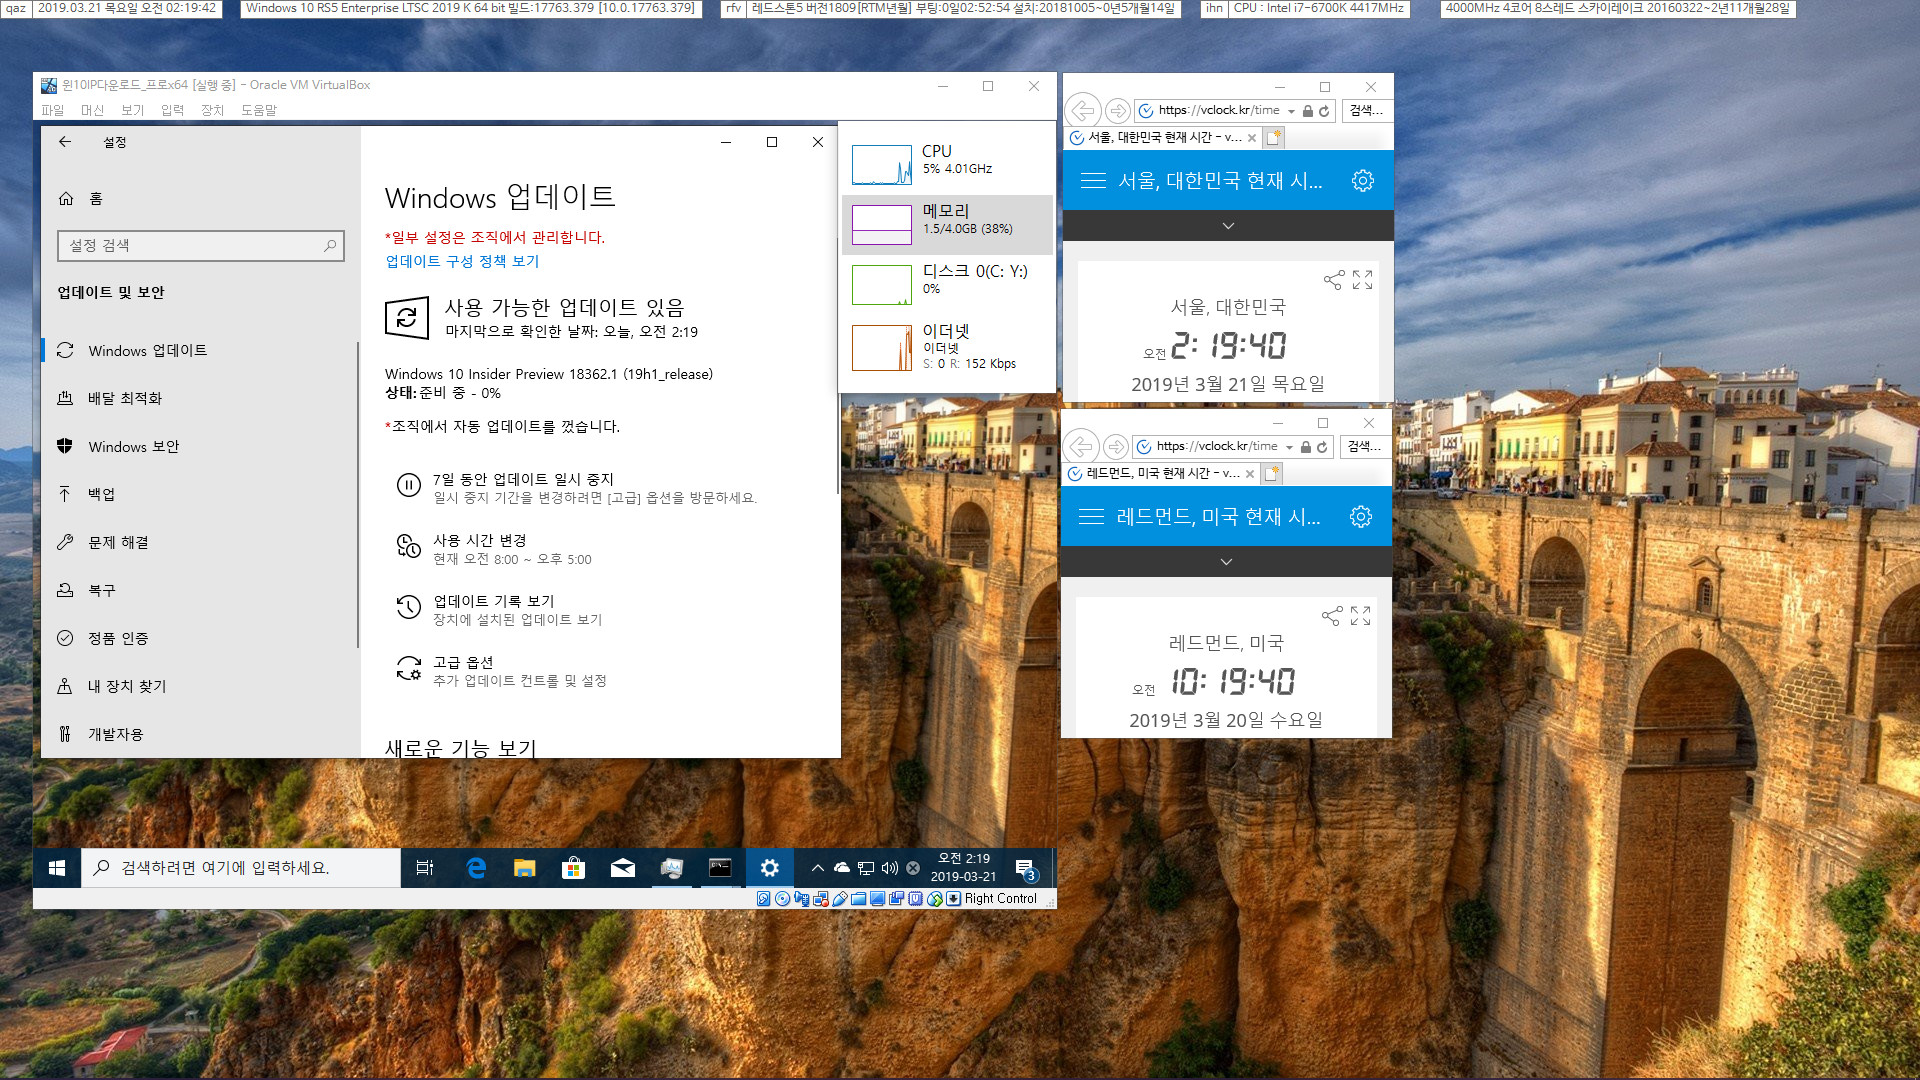Open new tab in Seoul browser window
The width and height of the screenshot is (1920, 1080).
[x=1273, y=138]
